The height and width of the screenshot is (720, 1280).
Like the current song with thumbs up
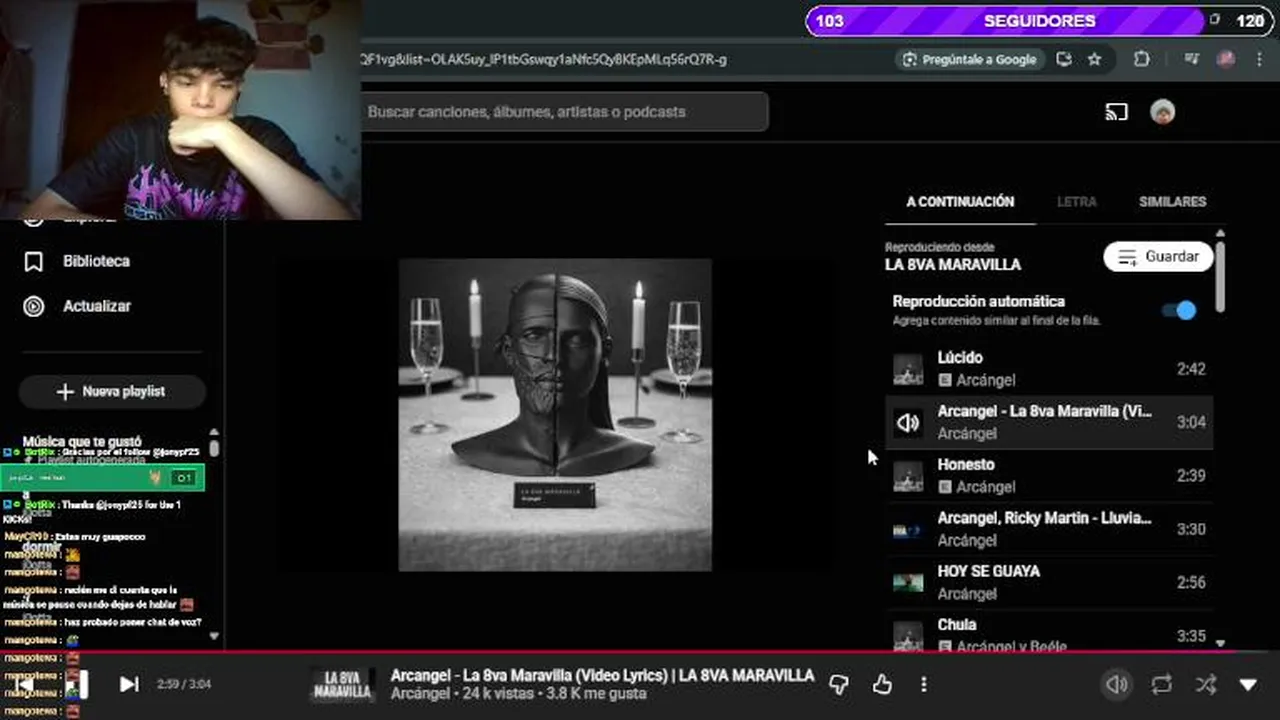[881, 684]
